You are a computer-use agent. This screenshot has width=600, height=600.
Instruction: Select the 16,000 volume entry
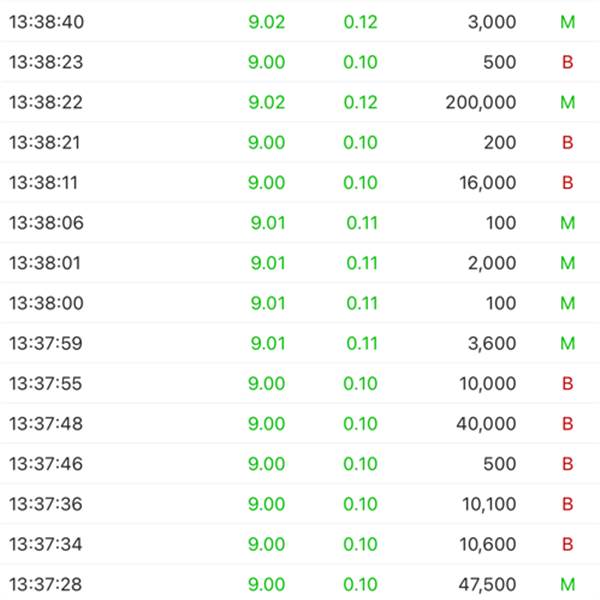[x=486, y=183]
